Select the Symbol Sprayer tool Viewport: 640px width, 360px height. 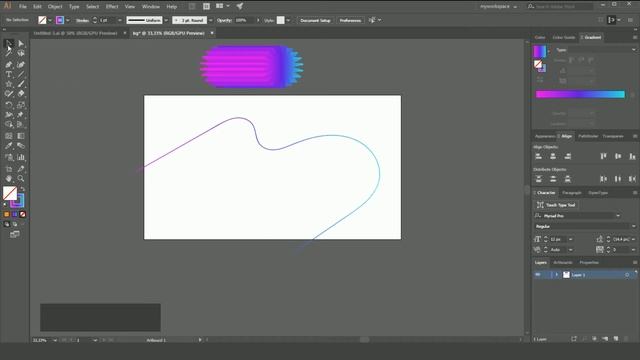[x=9, y=157]
